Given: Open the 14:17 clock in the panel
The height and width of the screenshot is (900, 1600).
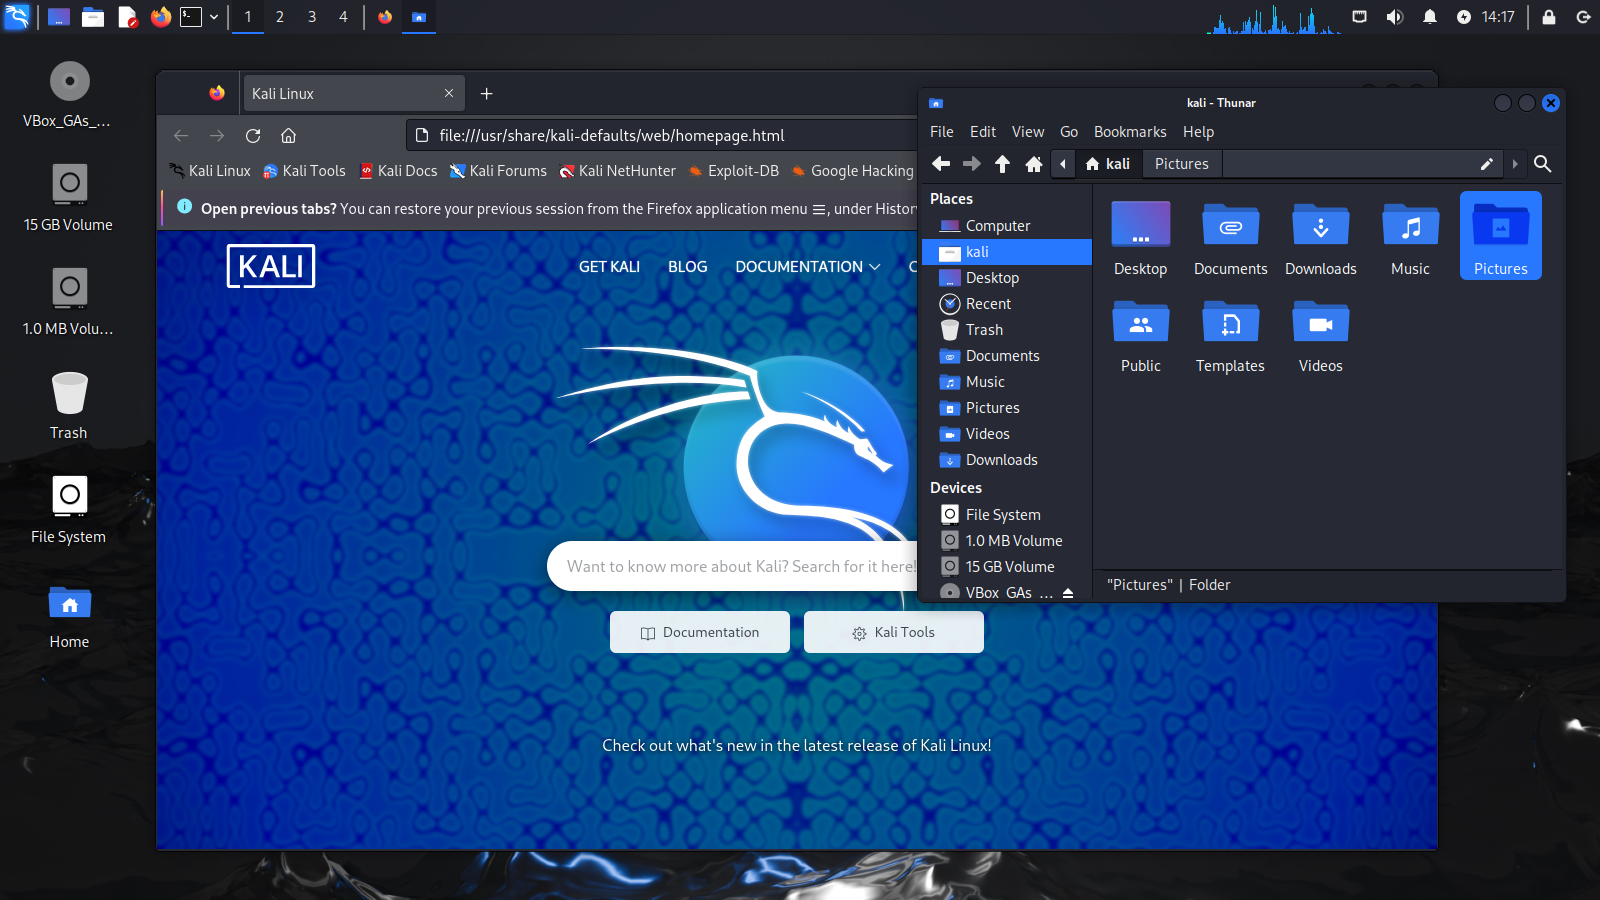Looking at the screenshot, I should (x=1498, y=17).
